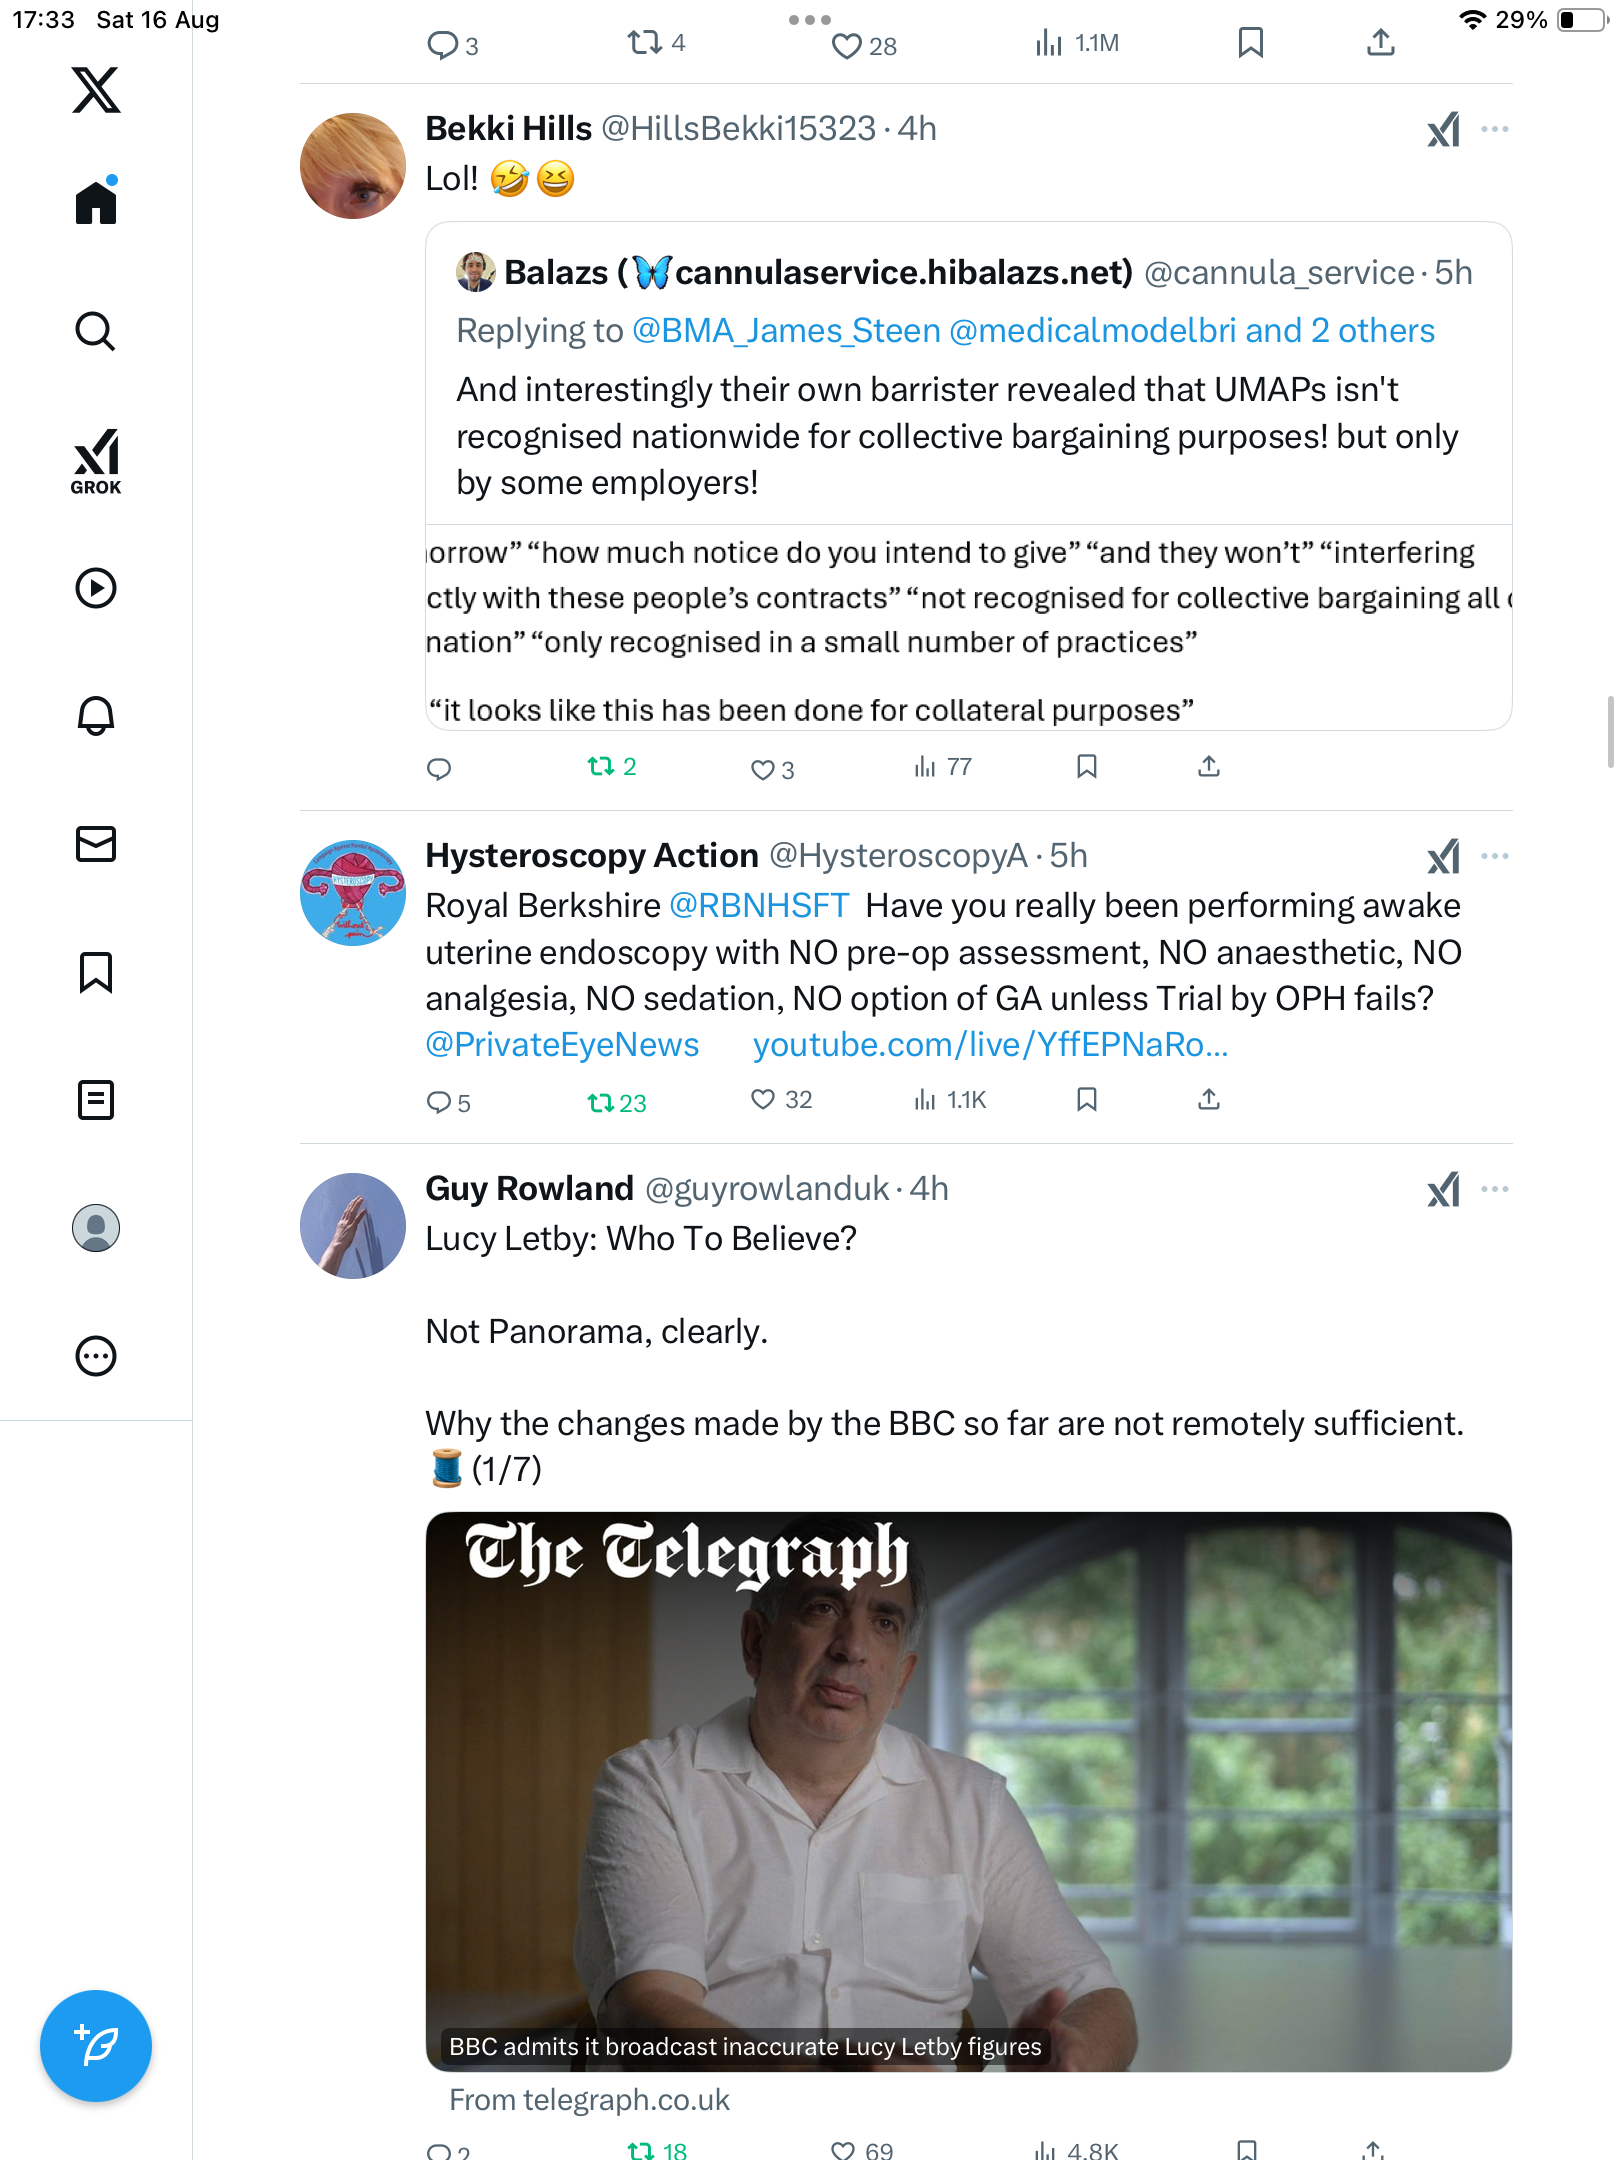Tap the blue compose post button

tap(96, 2045)
